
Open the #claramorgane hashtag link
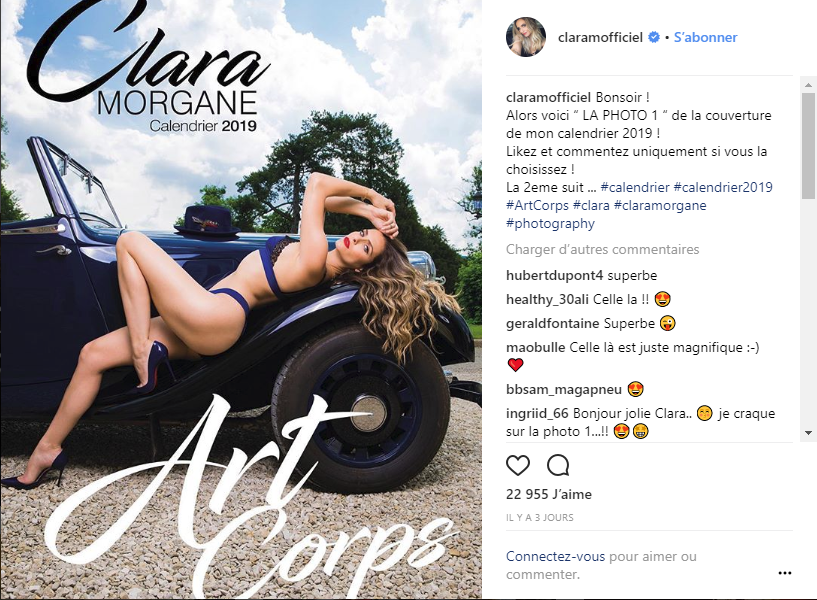pyautogui.click(x=660, y=205)
